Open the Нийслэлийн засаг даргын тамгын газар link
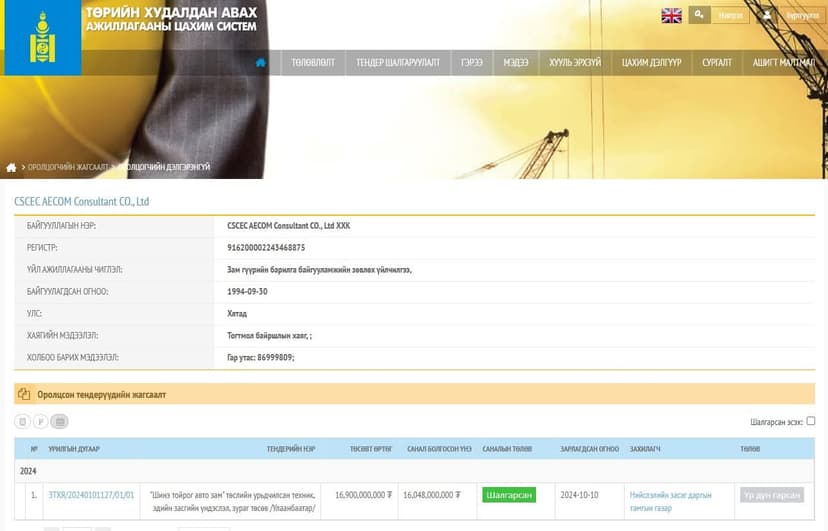The height and width of the screenshot is (531, 828). point(671,501)
